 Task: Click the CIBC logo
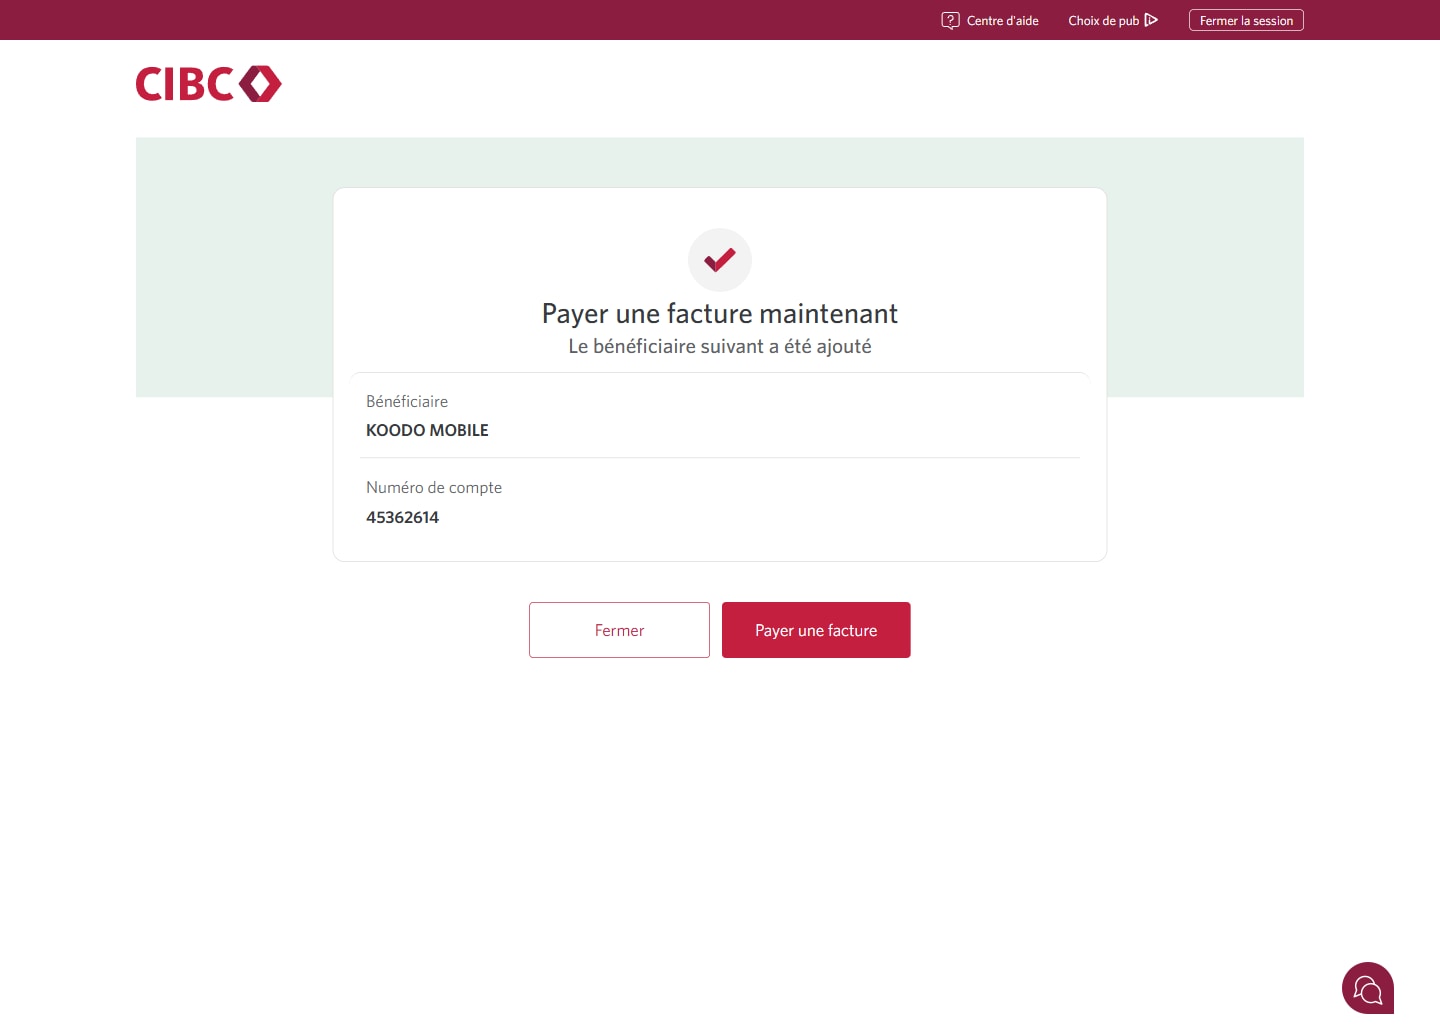pos(209,84)
